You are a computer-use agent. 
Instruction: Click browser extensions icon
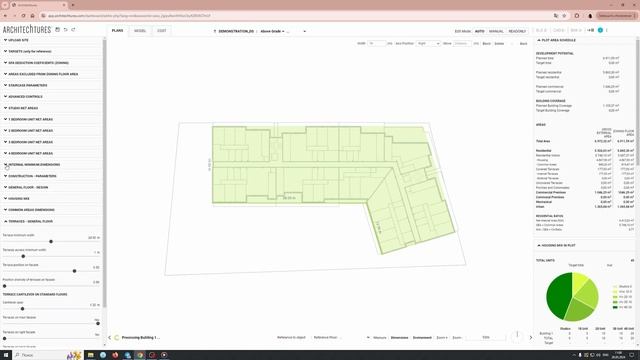pyautogui.click(x=577, y=16)
